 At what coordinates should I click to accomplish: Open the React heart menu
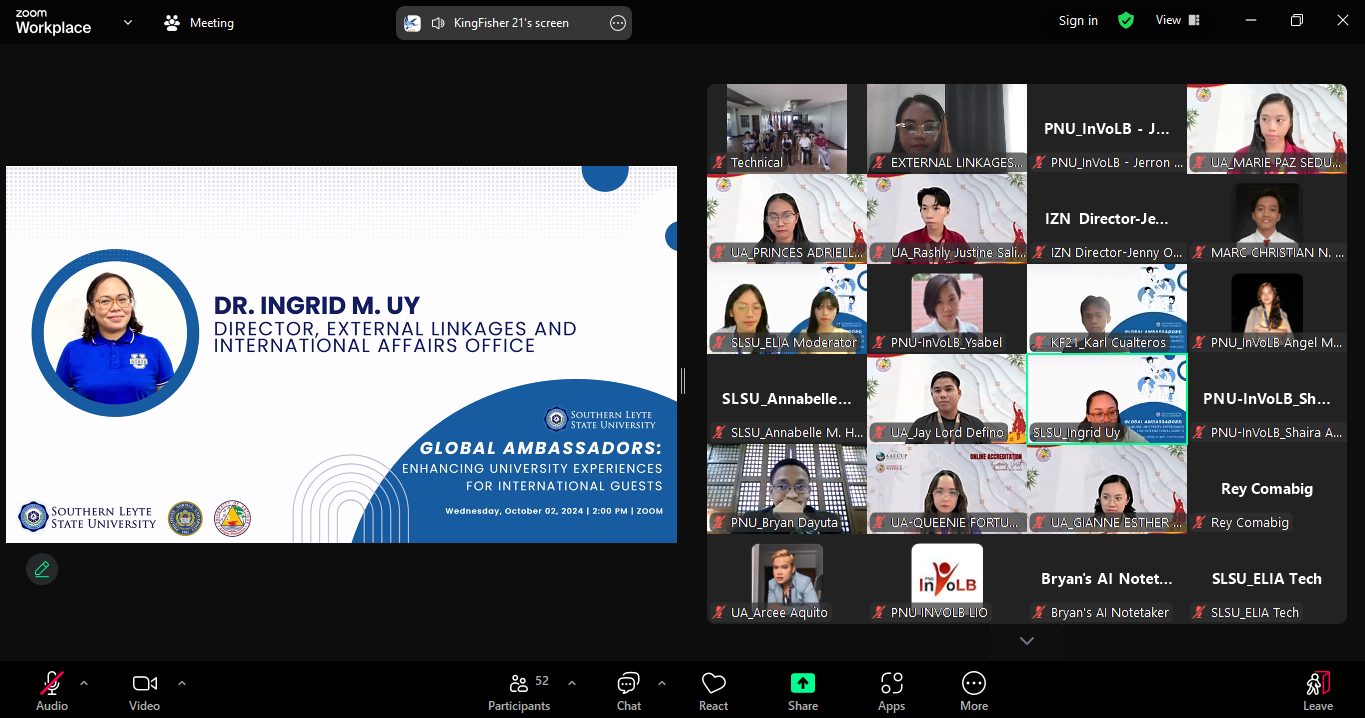pyautogui.click(x=713, y=692)
